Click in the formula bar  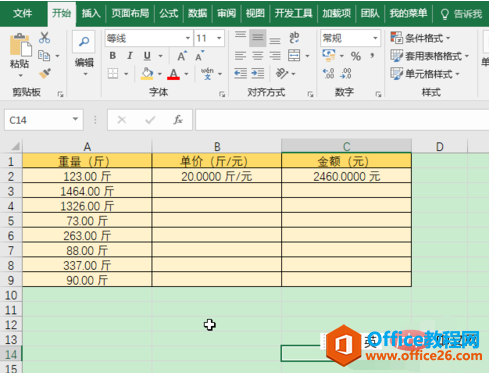[x=342, y=120]
